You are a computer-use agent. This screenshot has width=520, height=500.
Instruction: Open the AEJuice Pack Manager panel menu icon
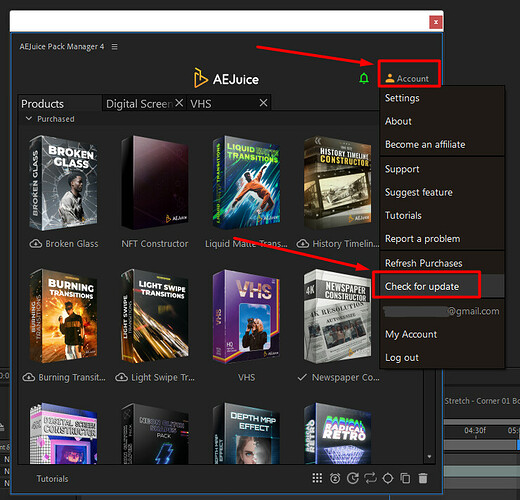click(114, 47)
